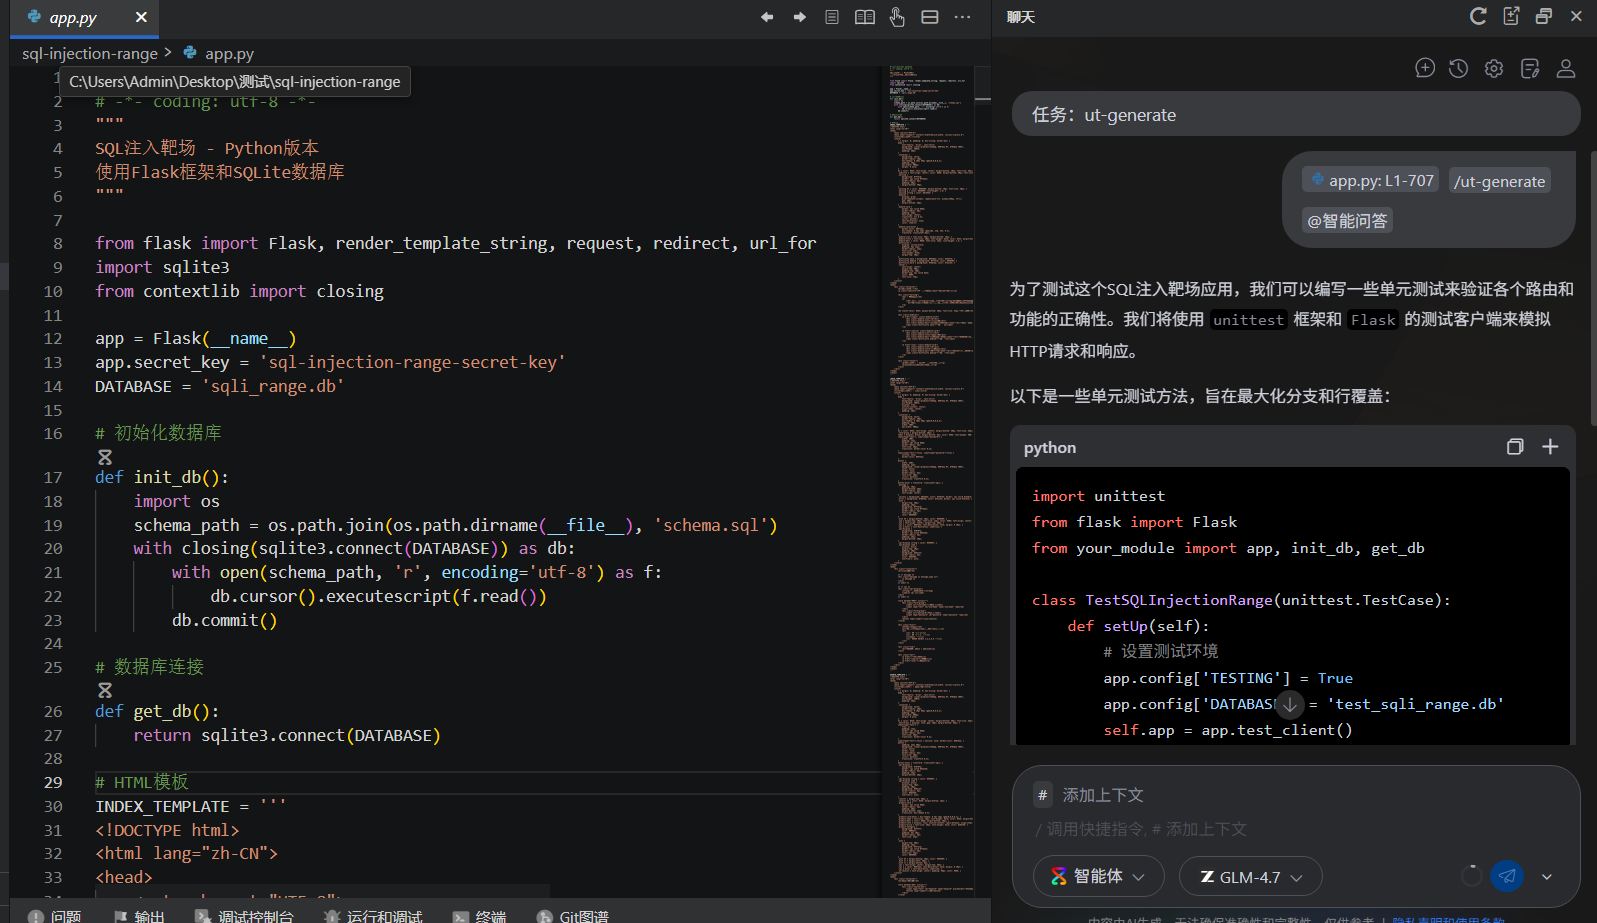Click the split editor layout icon

click(929, 17)
